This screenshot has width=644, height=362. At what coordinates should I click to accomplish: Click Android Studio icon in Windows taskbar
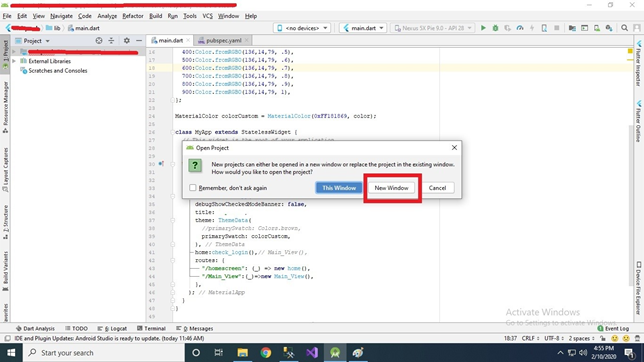click(x=335, y=353)
